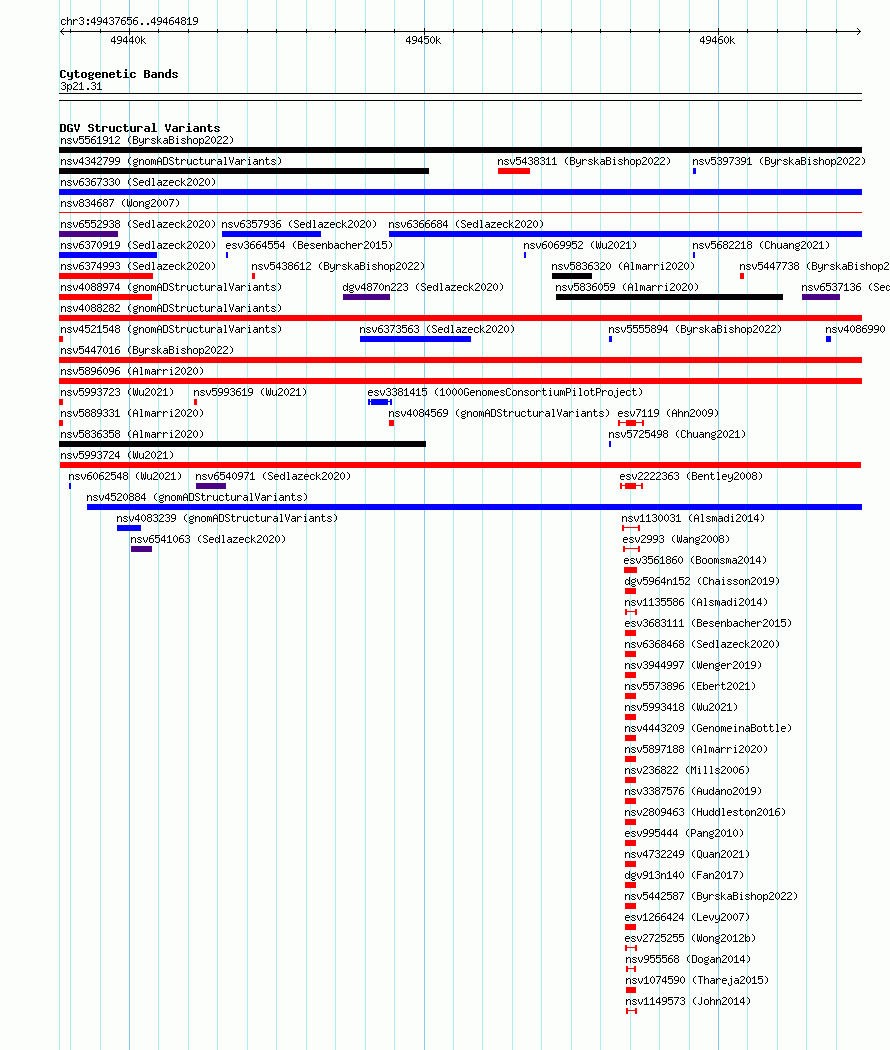This screenshot has width=890, height=1050.
Task: Click nsv6069952 (Wu2021) label
Action: [580, 246]
